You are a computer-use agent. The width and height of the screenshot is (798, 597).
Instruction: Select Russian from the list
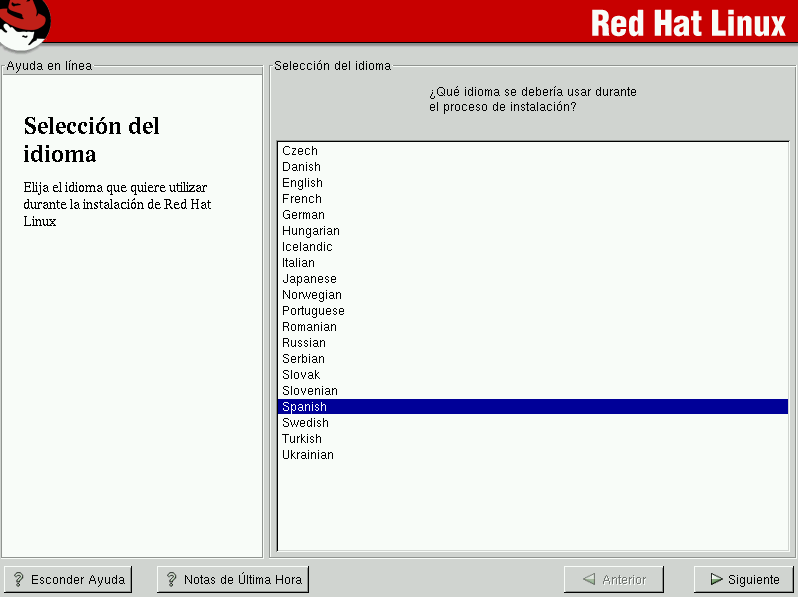[304, 343]
